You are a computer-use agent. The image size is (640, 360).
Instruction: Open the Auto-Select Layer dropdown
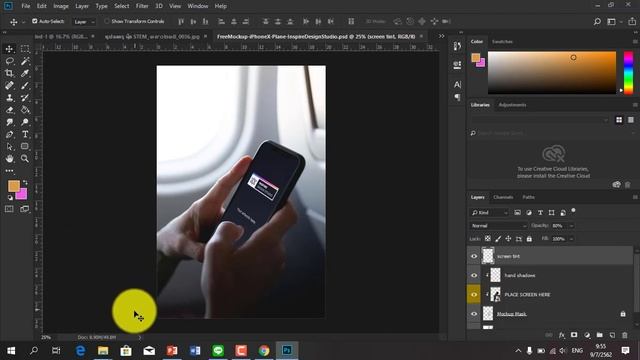[x=84, y=22]
